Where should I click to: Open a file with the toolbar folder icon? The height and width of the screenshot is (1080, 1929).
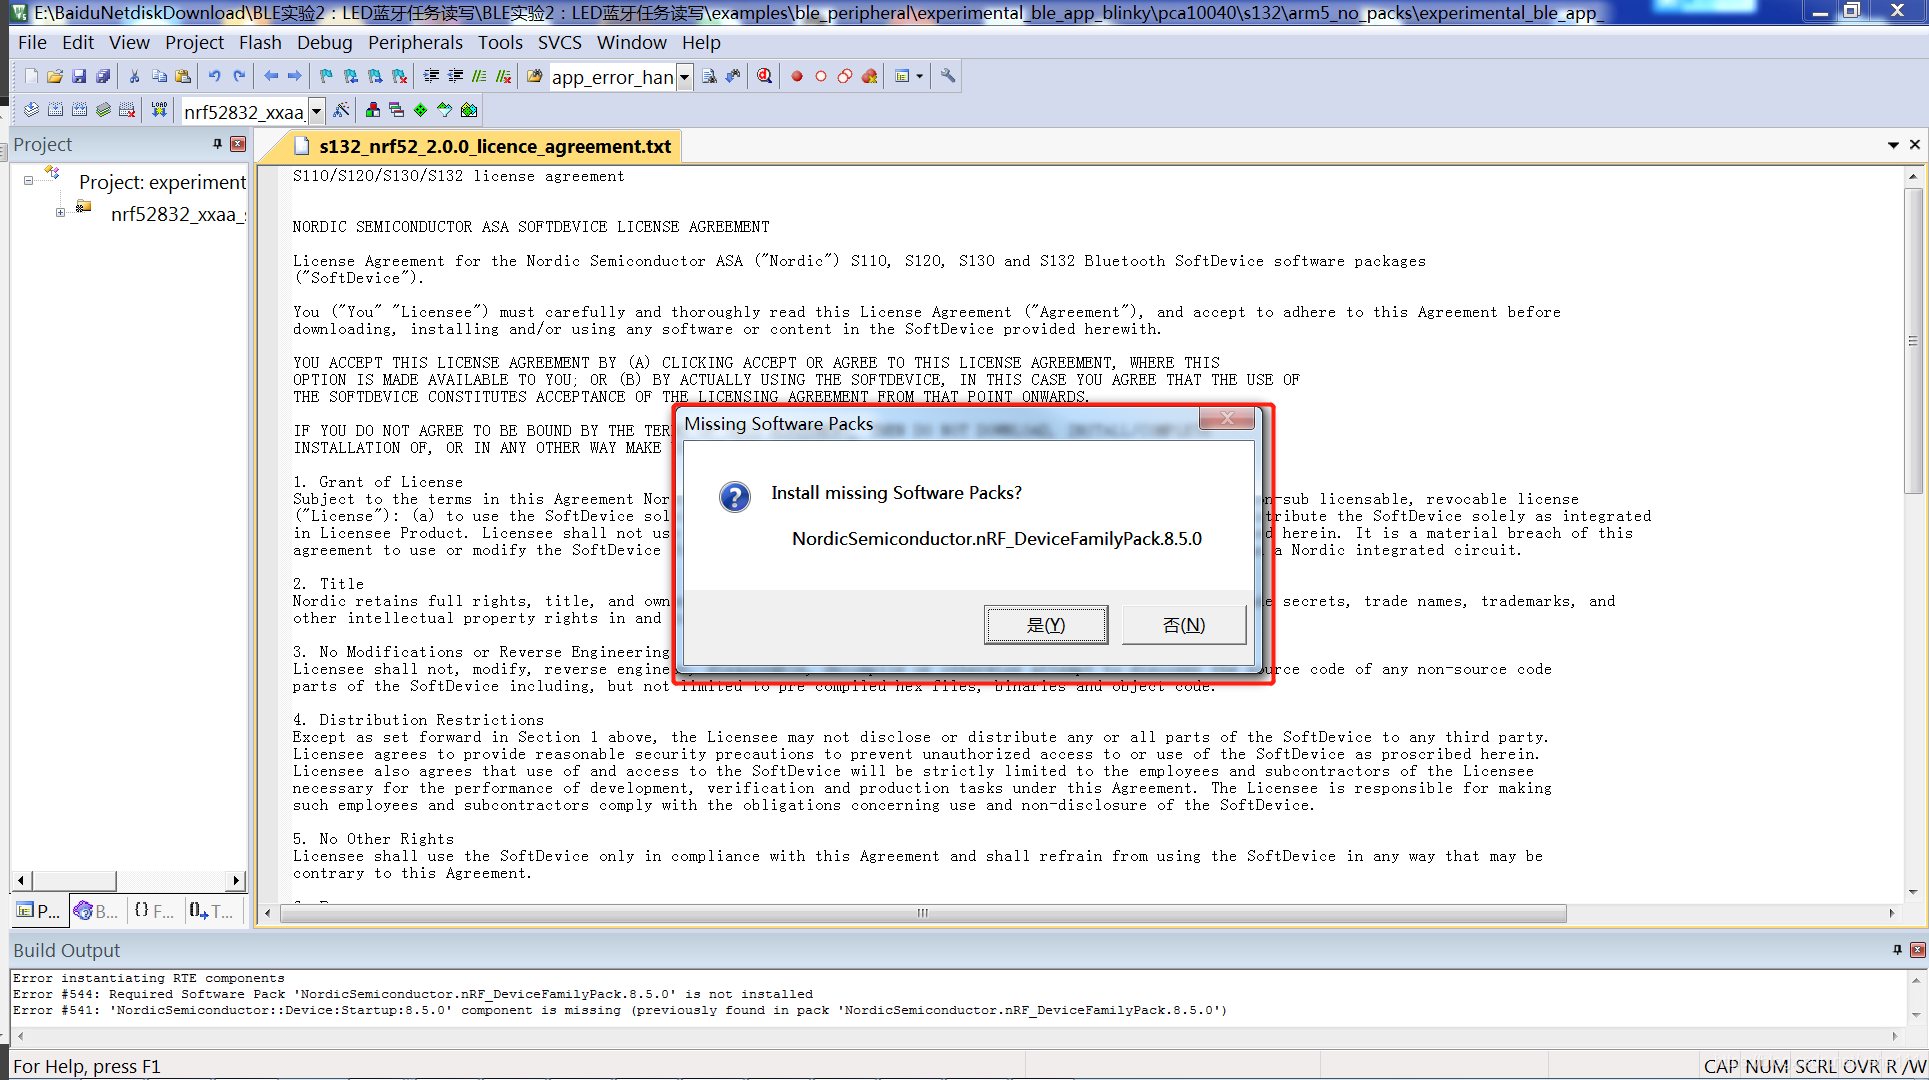tap(55, 76)
